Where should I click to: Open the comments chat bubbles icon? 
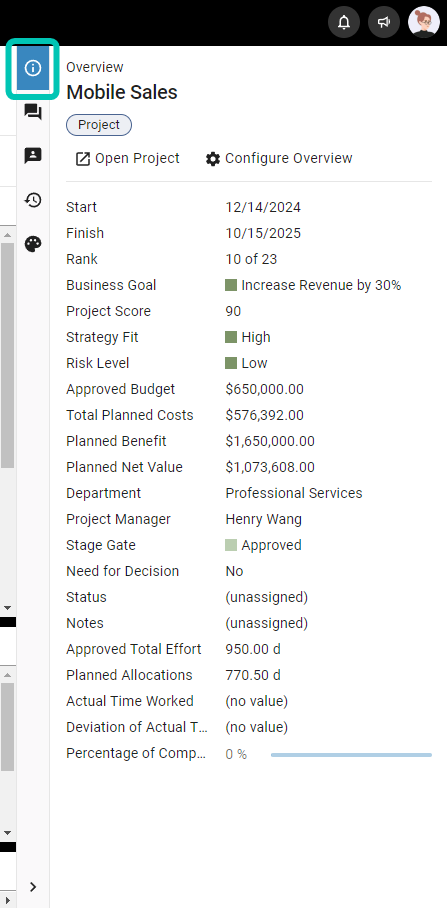click(x=33, y=112)
